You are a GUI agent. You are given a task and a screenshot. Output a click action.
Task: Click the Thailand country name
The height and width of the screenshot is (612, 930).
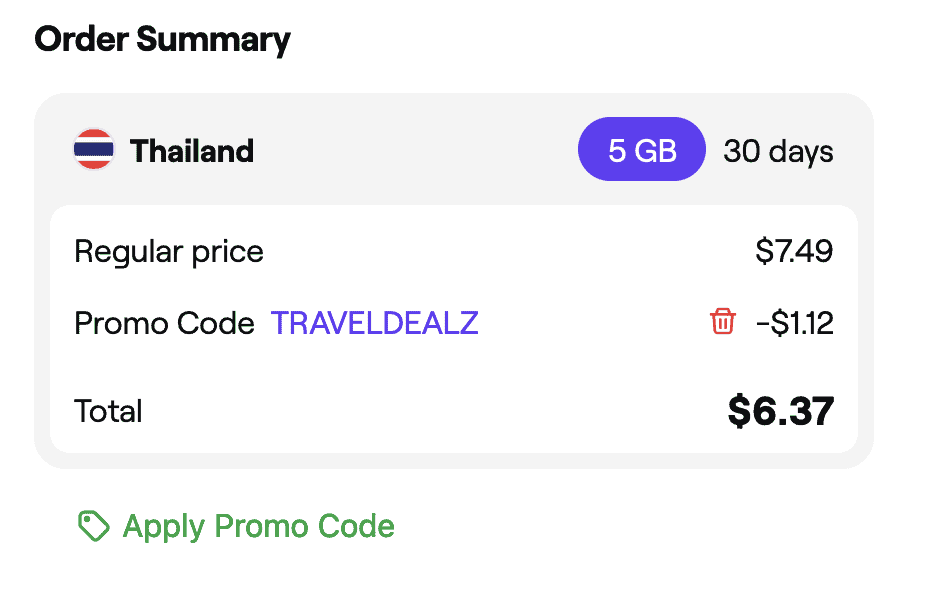pos(192,151)
